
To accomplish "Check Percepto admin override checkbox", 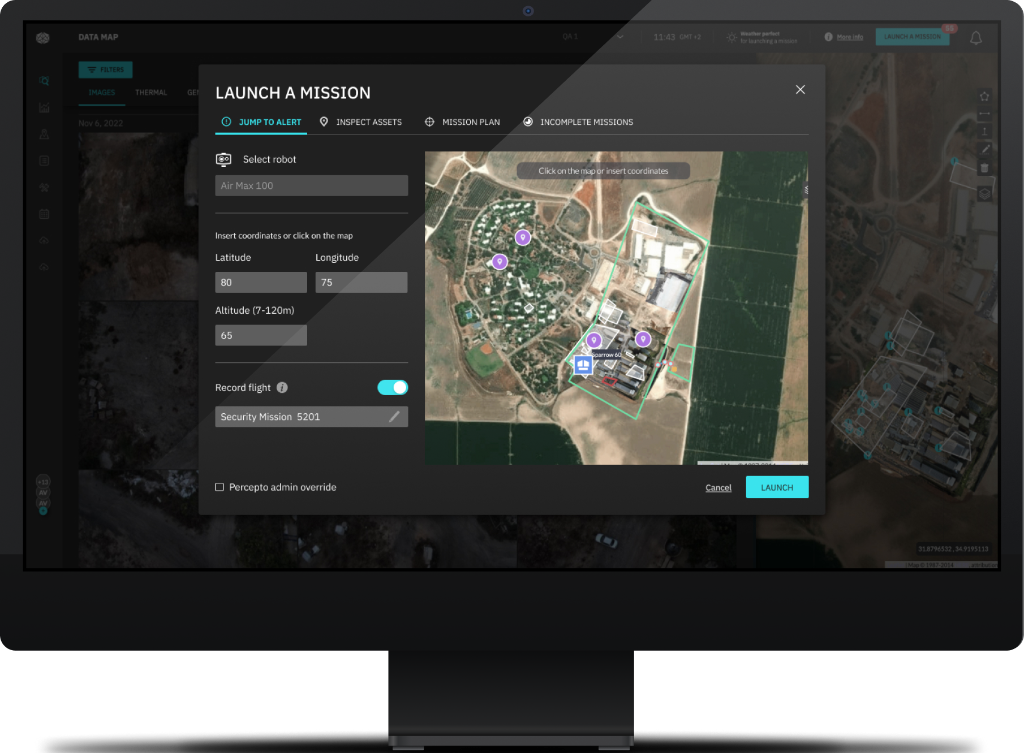I will 219,487.
